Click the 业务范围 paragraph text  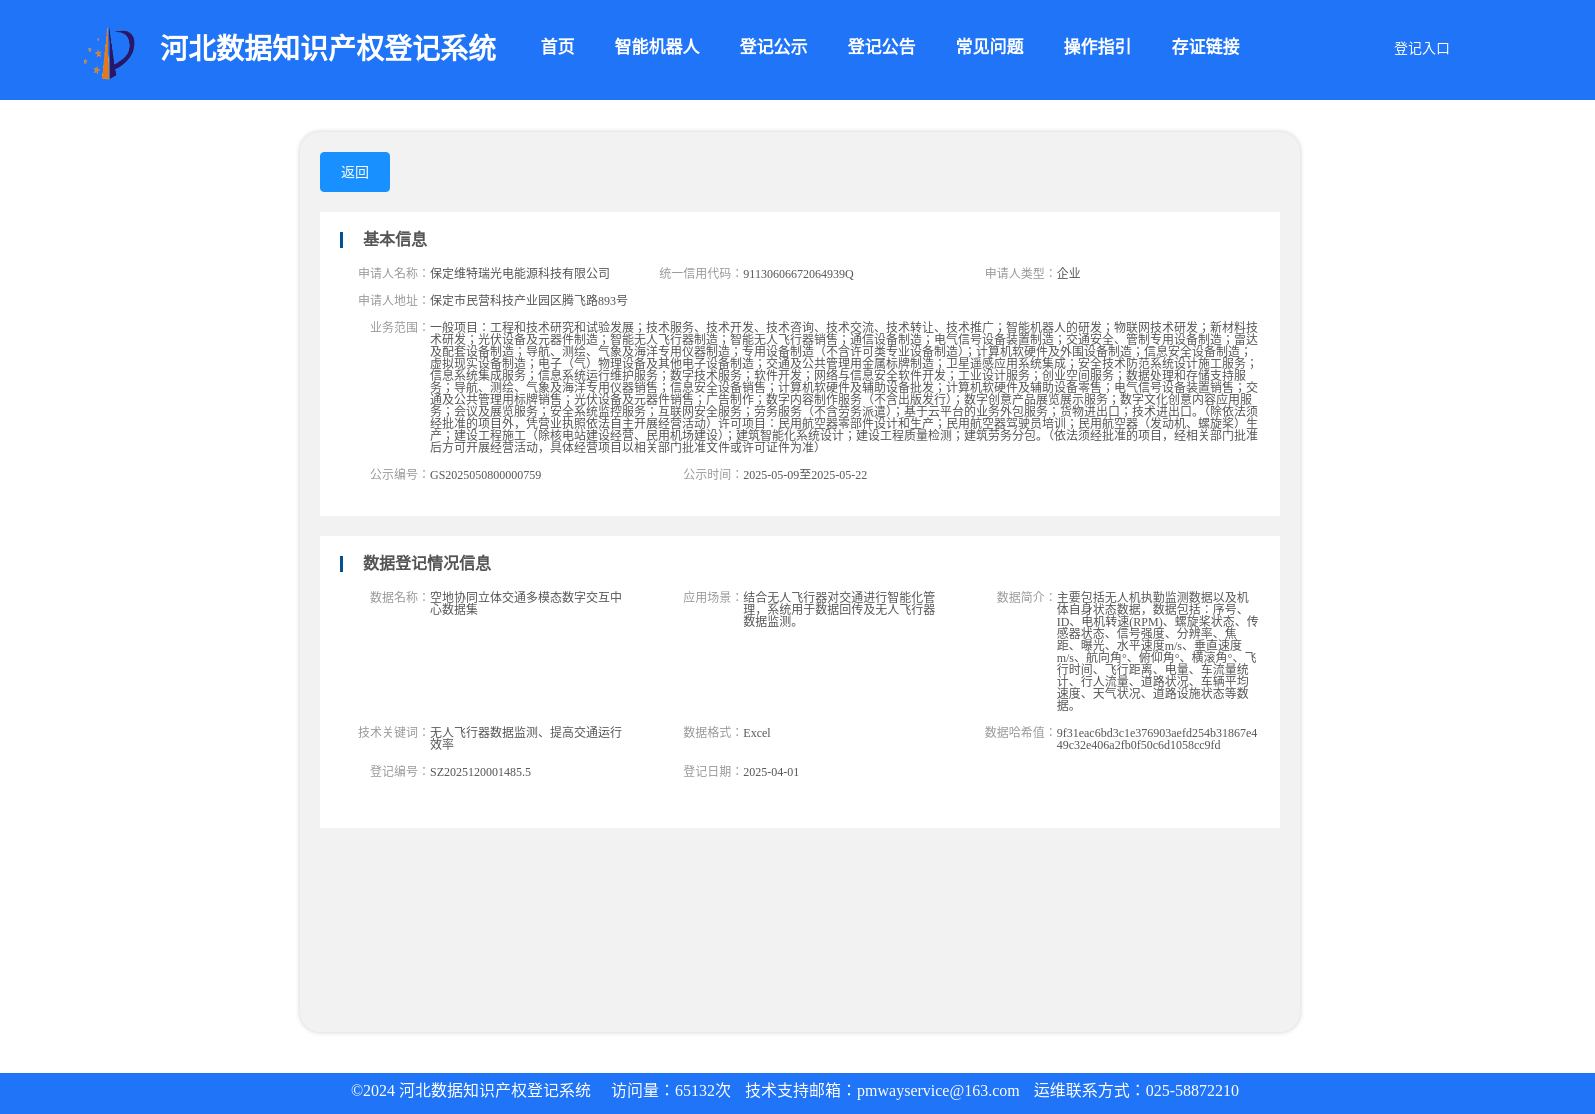point(844,387)
